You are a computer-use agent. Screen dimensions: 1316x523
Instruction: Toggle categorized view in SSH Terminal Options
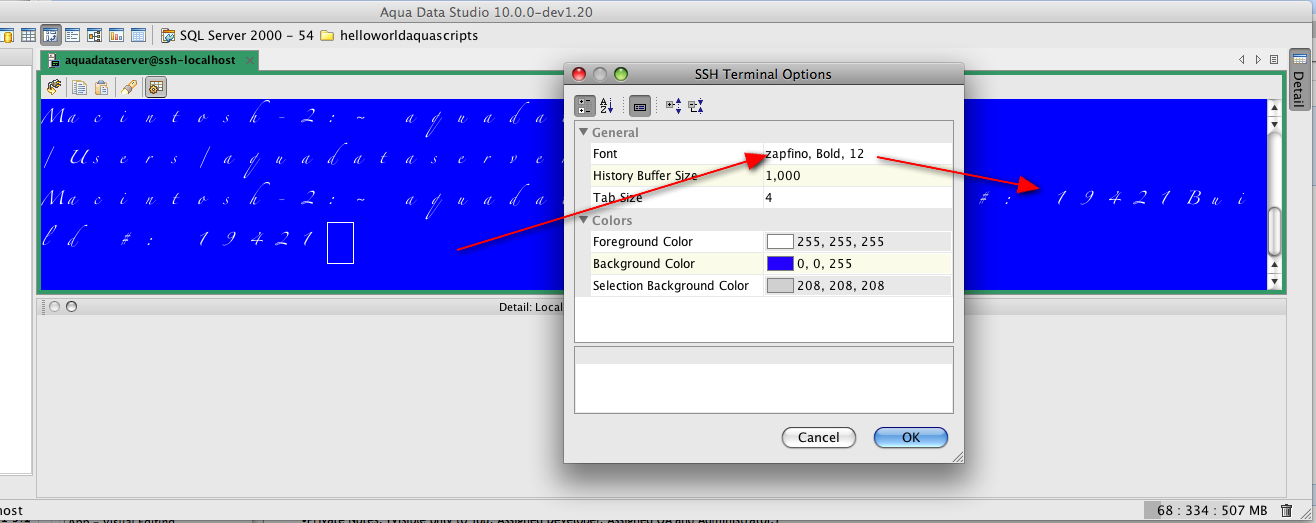pyautogui.click(x=585, y=105)
